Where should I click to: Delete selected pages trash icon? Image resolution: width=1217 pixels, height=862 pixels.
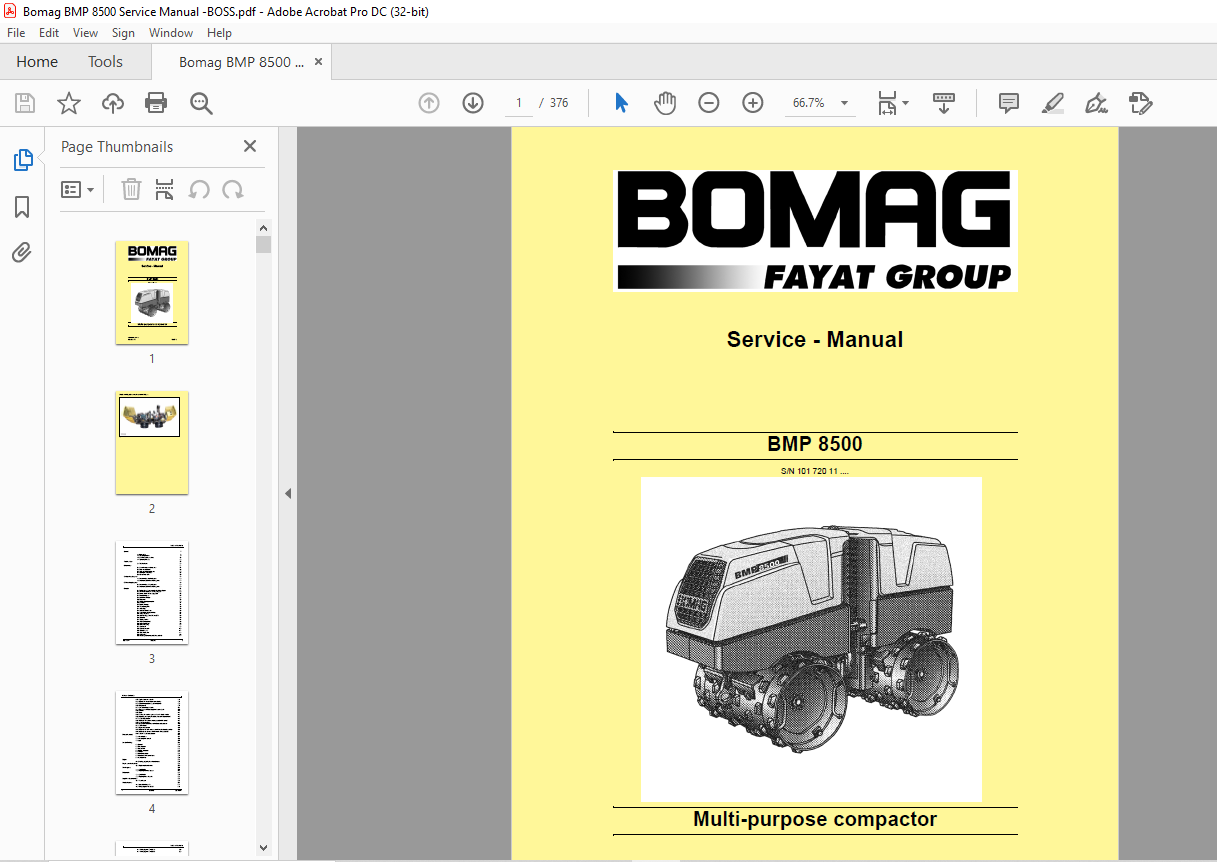coord(131,189)
